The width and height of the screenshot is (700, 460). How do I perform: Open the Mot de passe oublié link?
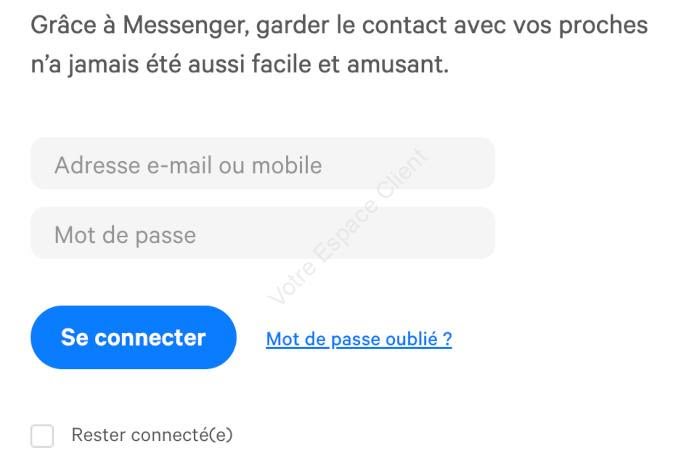pos(359,339)
